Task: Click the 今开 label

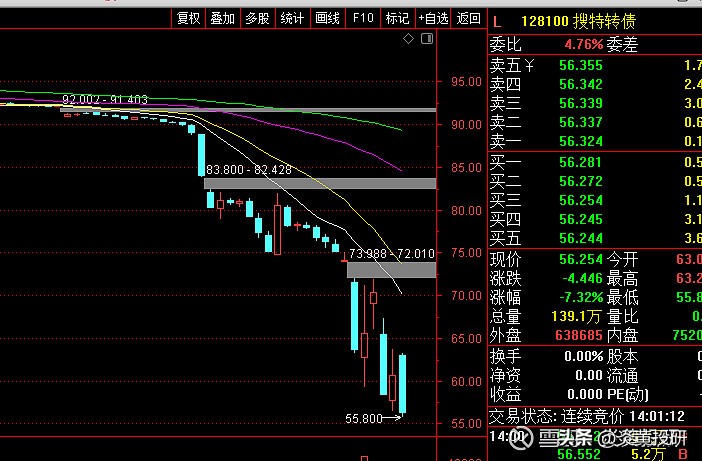Action: tap(622, 260)
